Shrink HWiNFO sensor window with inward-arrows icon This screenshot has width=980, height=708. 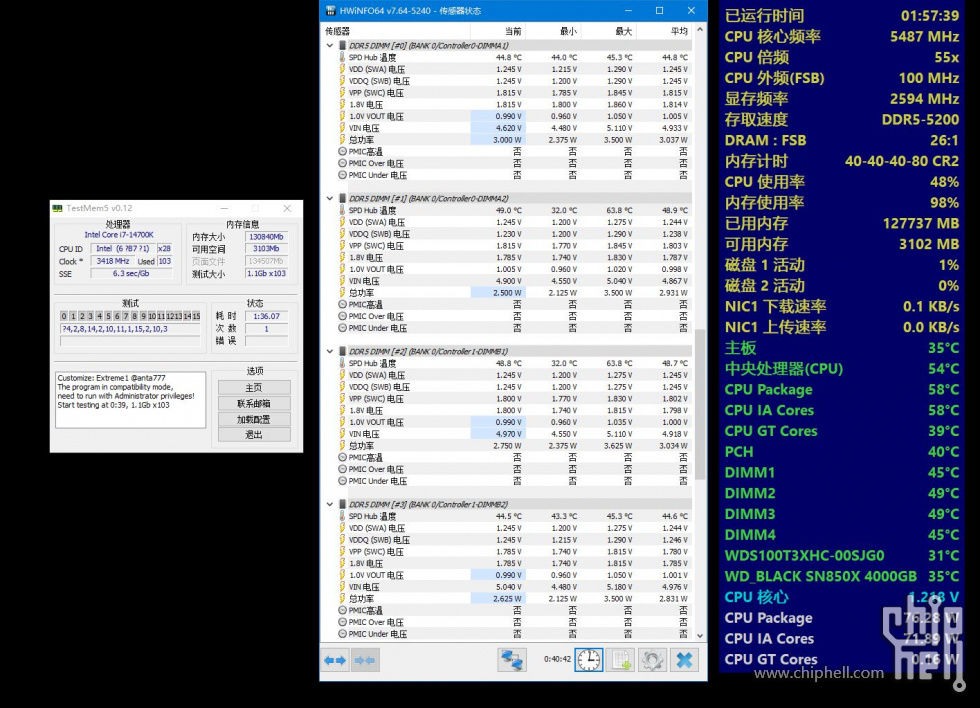pyautogui.click(x=365, y=661)
